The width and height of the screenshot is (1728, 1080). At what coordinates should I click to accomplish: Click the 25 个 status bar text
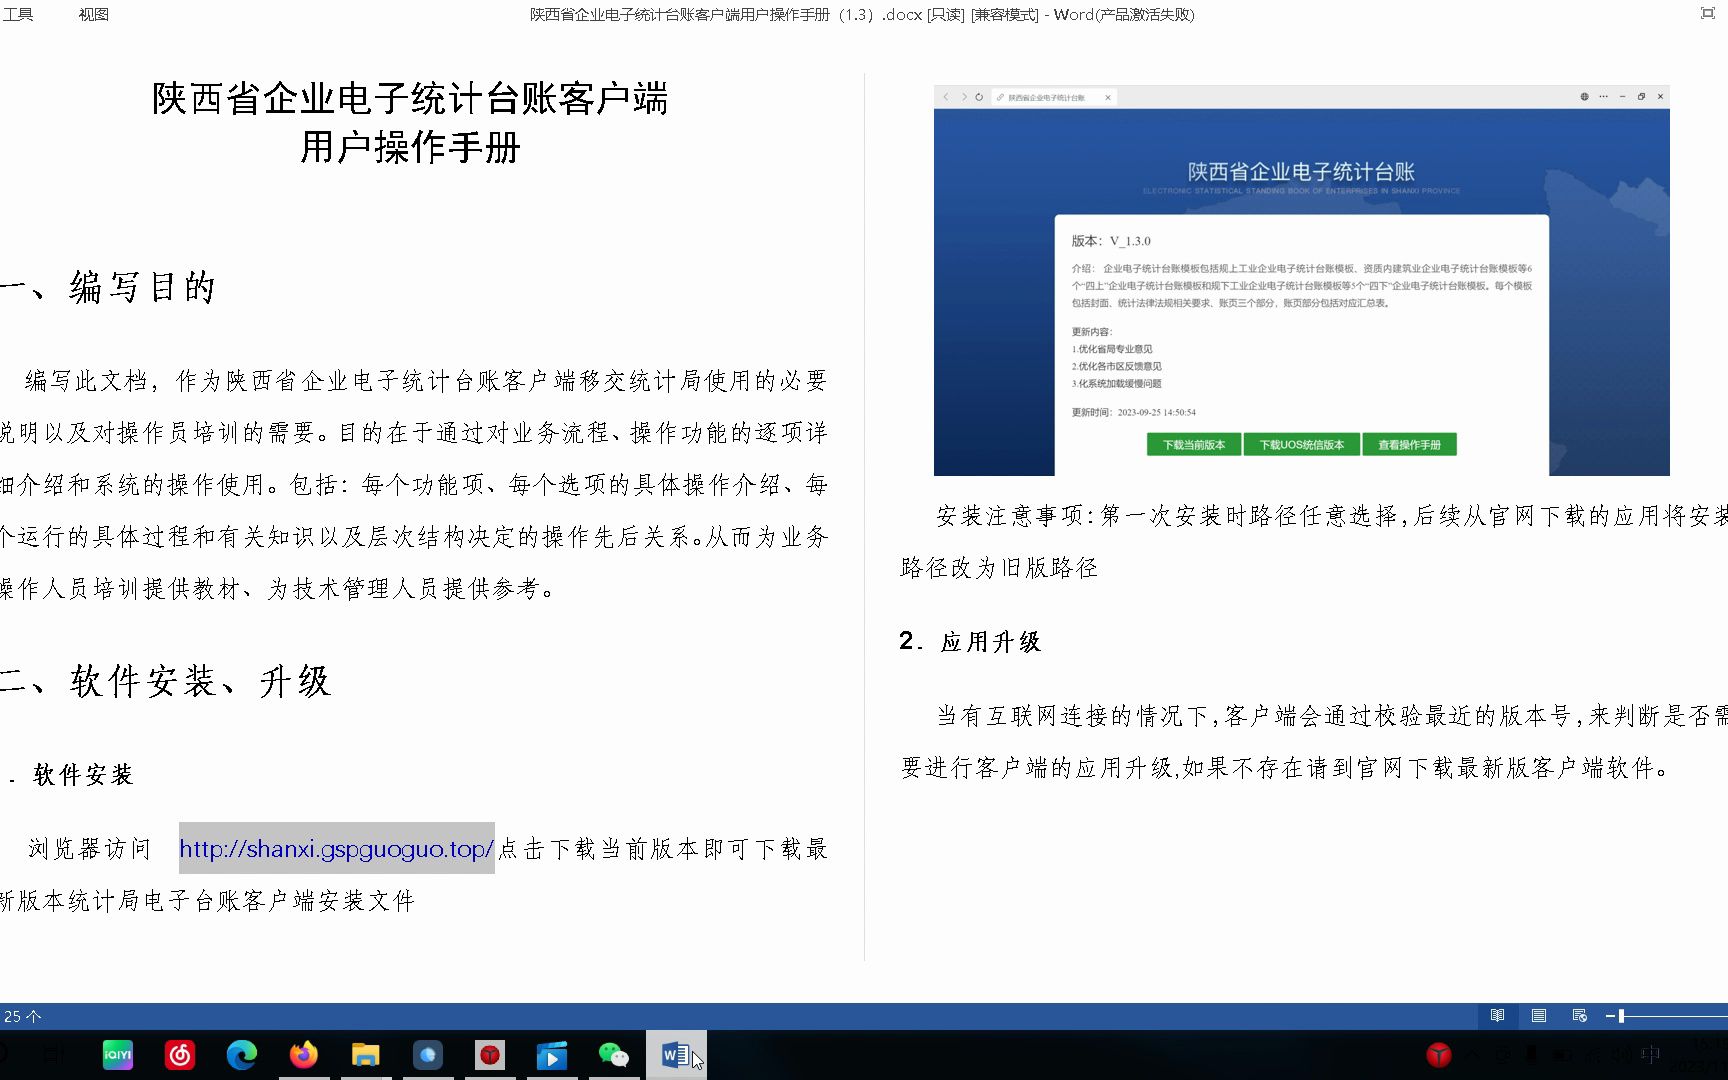[x=22, y=1016]
